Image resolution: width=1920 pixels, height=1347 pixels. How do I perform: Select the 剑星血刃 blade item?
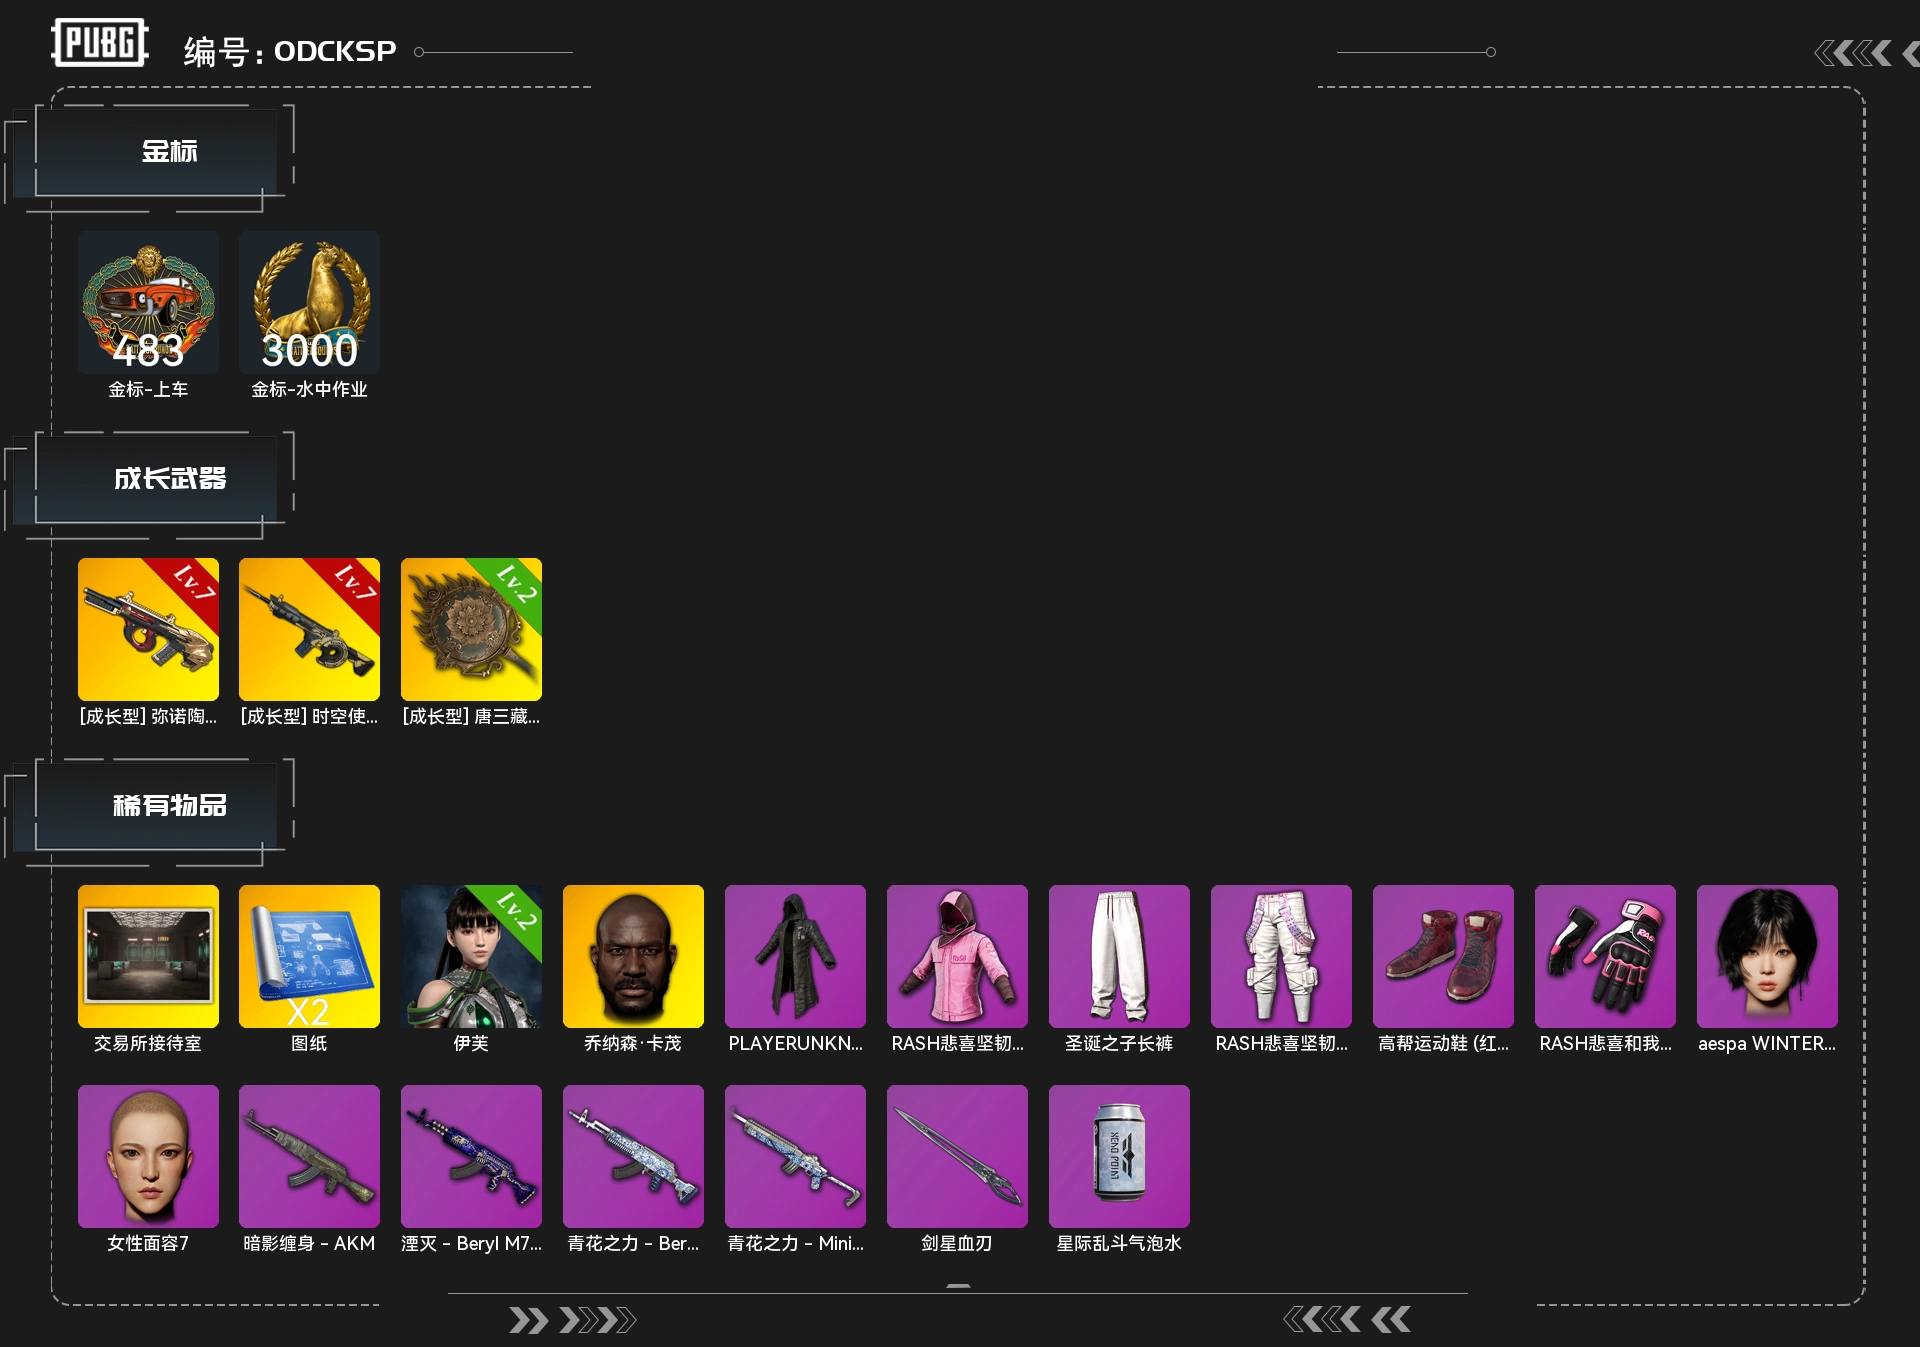957,1156
